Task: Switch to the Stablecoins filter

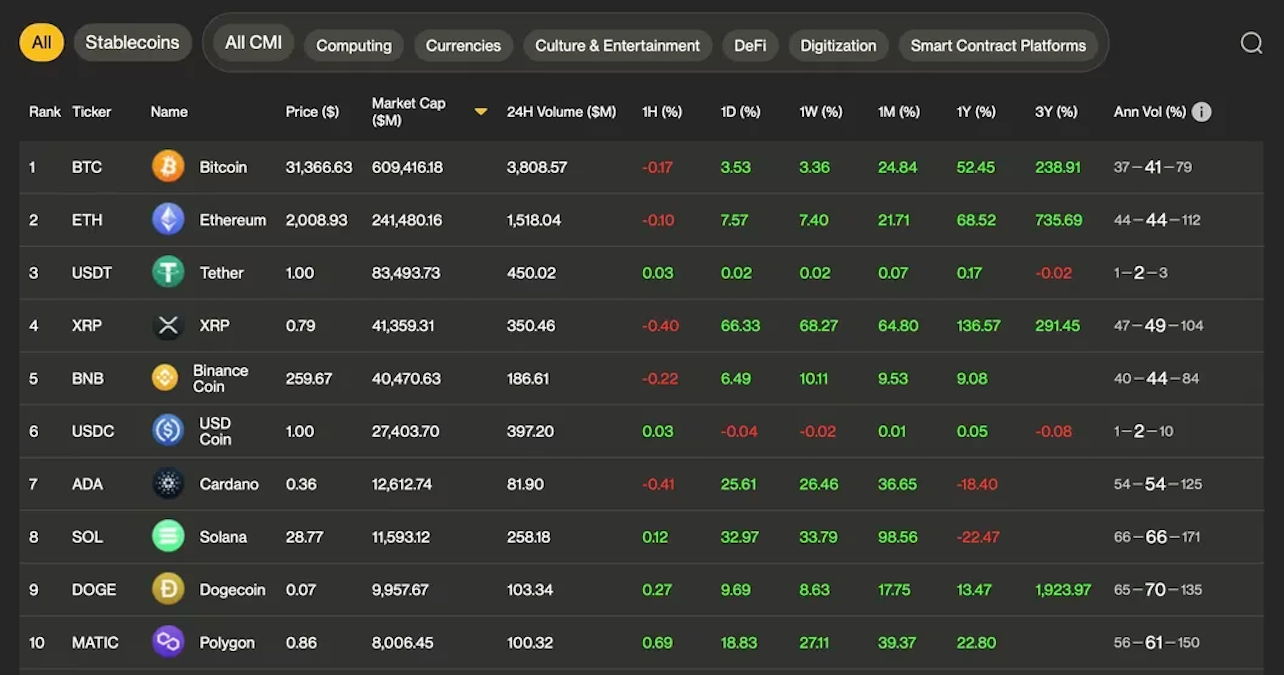Action: [132, 43]
